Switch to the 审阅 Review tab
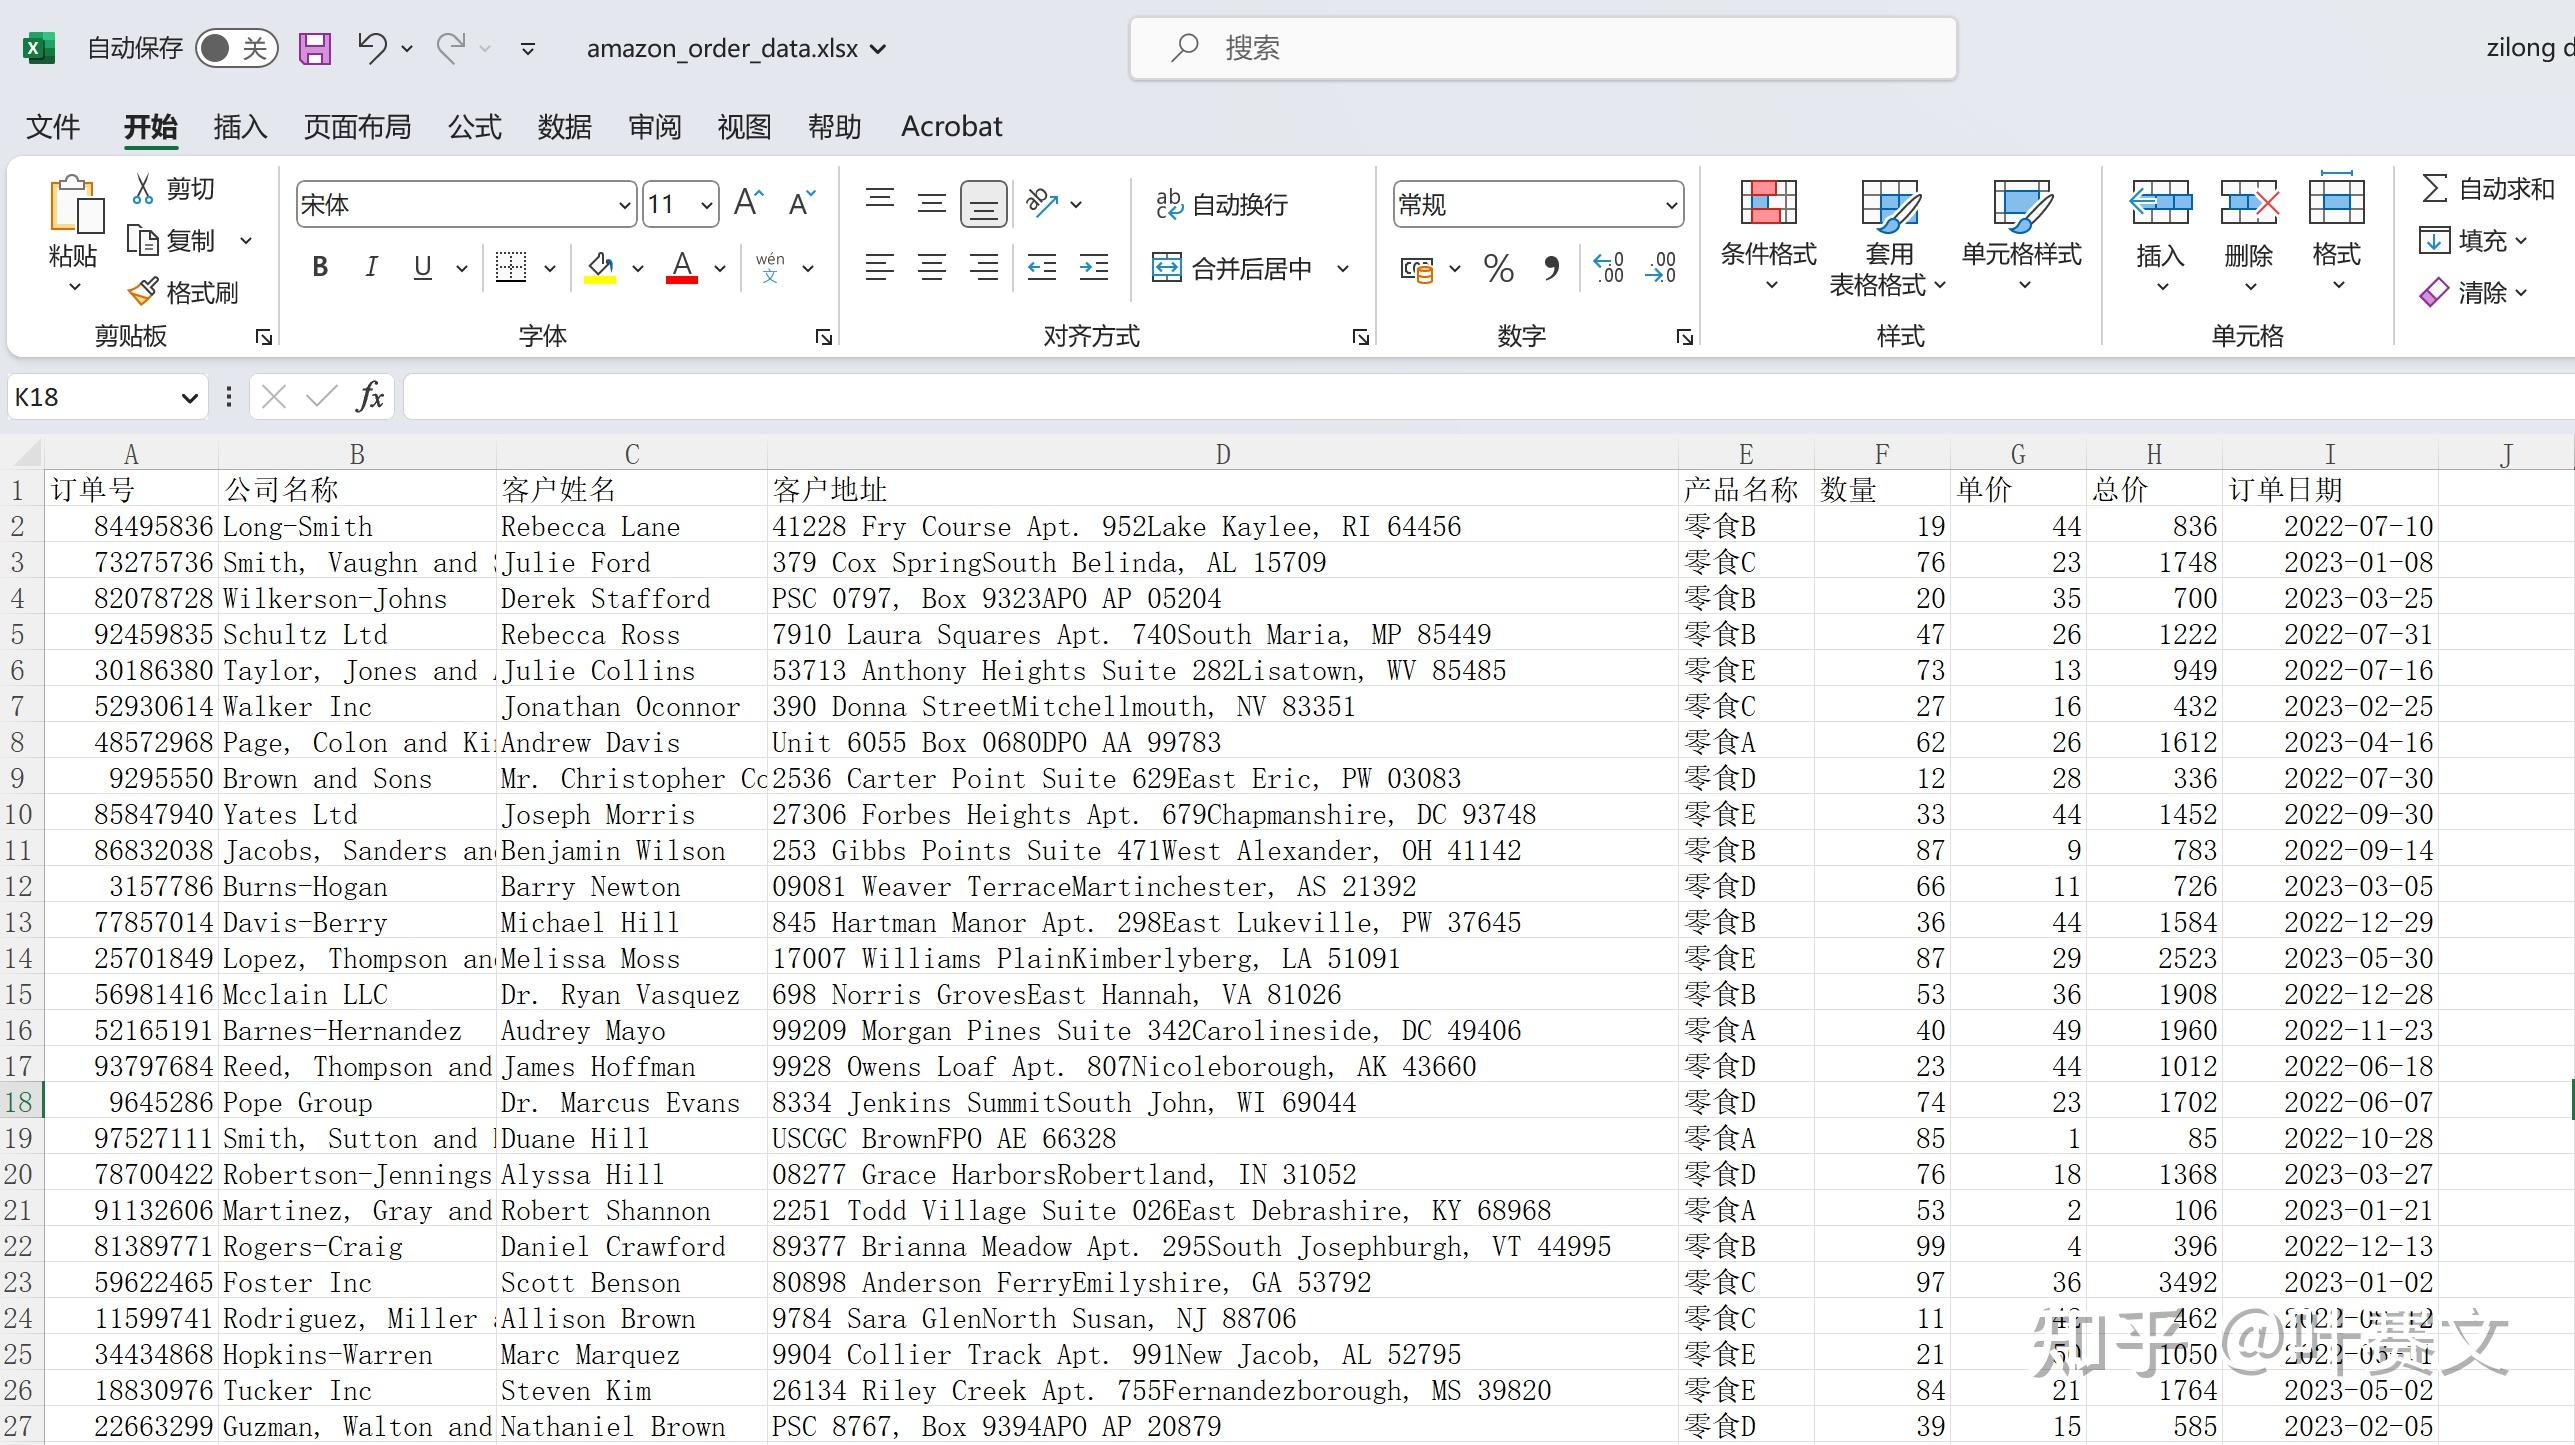Viewport: 2575px width, 1445px height. (x=654, y=127)
